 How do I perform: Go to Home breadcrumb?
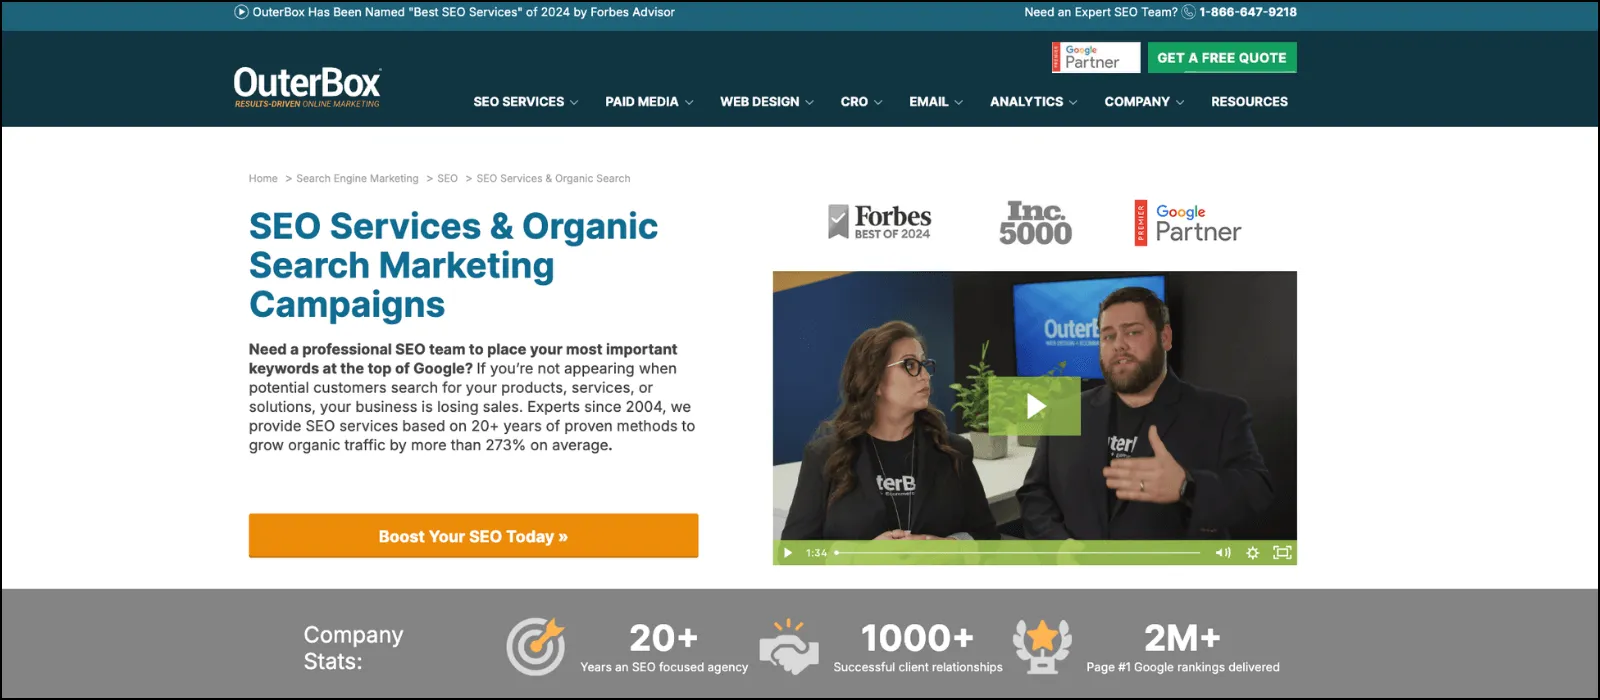coord(263,178)
